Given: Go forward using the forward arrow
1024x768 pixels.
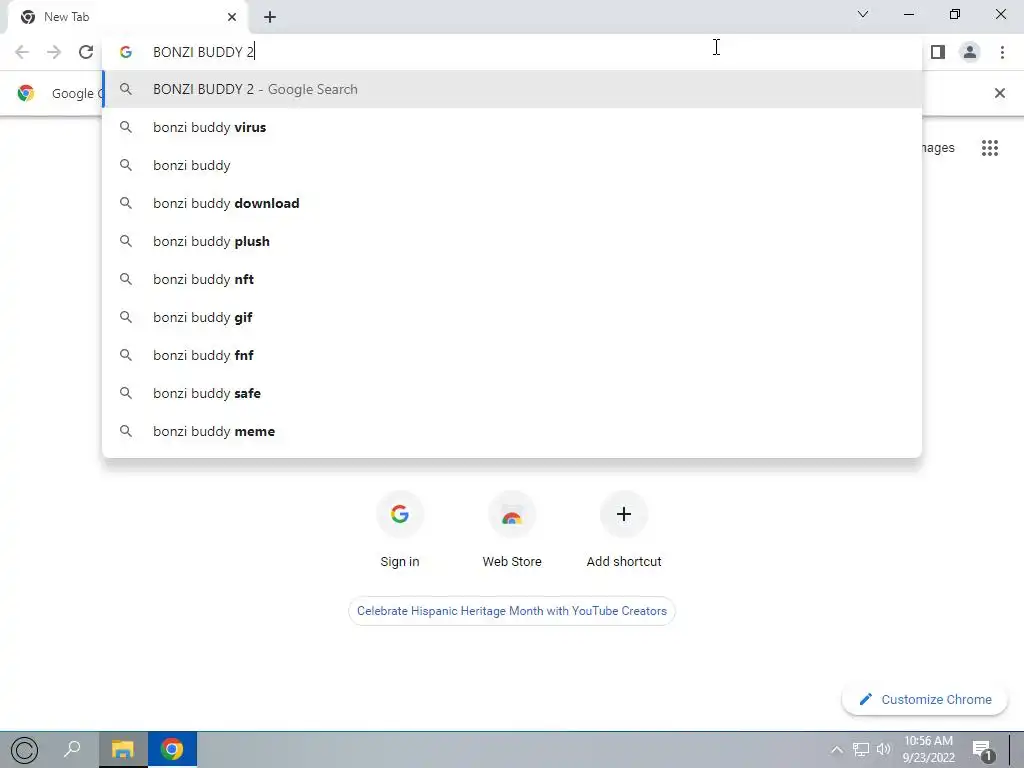Looking at the screenshot, I should tap(54, 52).
